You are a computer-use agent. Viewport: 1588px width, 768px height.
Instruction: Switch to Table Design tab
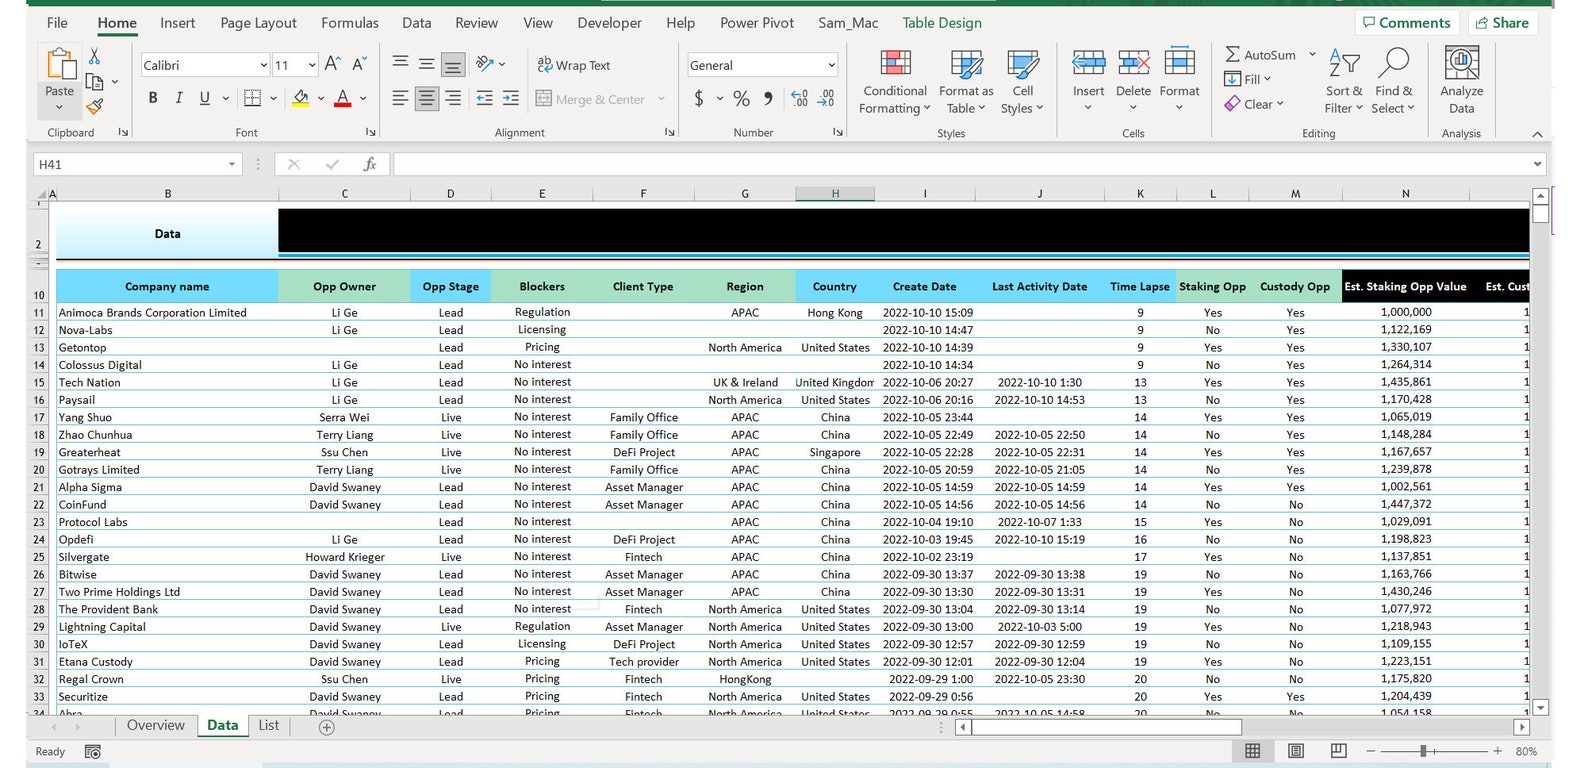click(x=942, y=23)
